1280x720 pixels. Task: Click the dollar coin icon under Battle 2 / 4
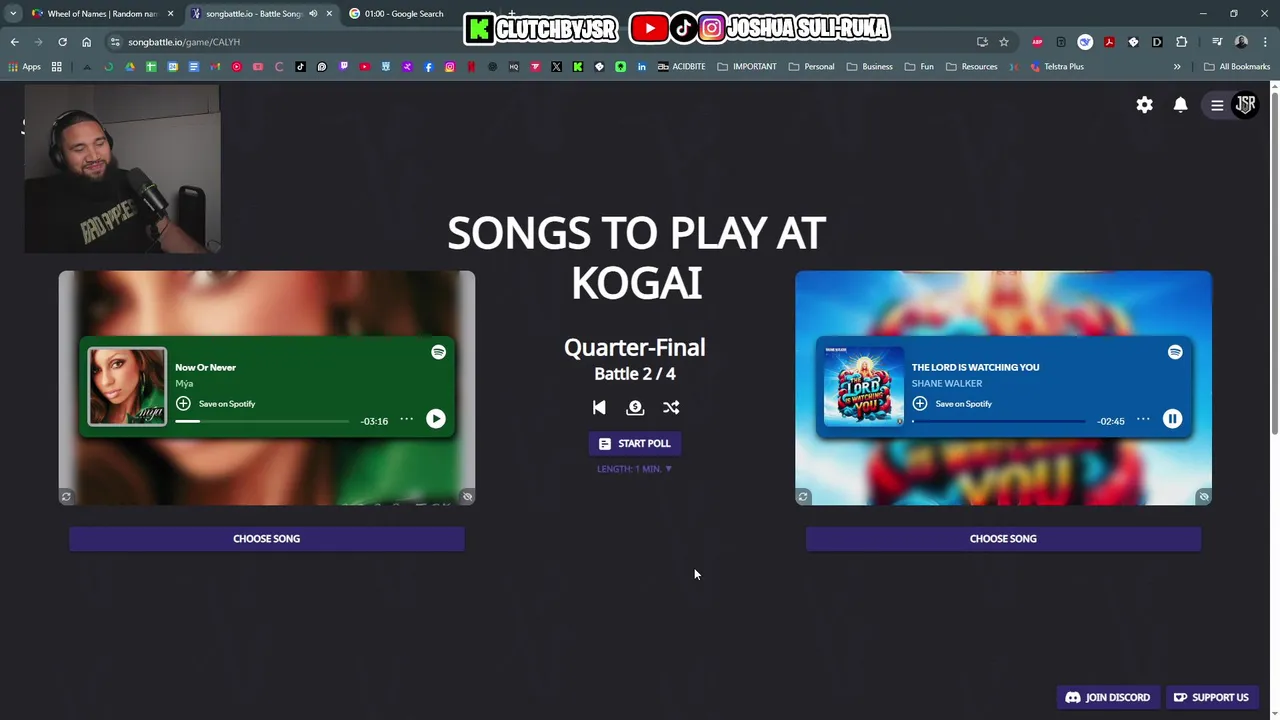coord(635,407)
